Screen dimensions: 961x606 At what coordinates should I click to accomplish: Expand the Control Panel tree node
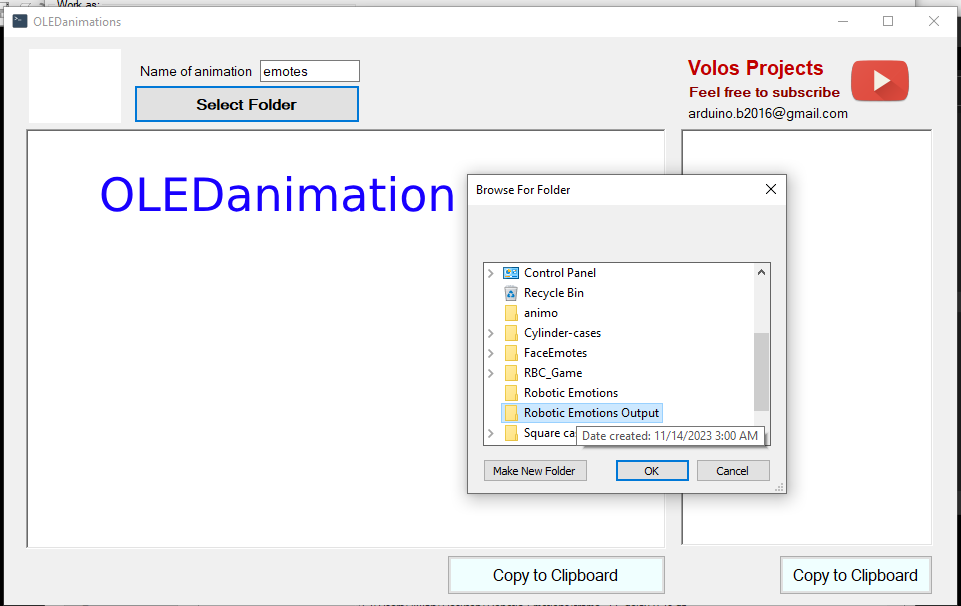tap(490, 272)
